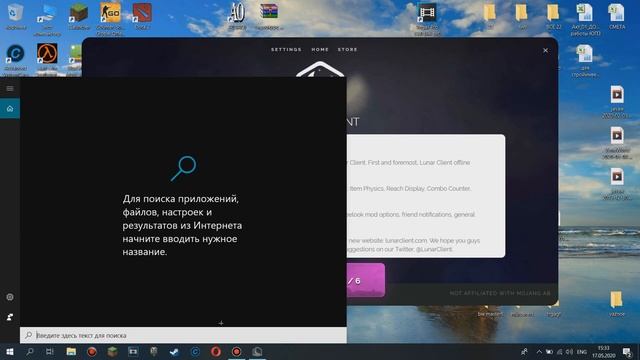This screenshot has height=360, width=640.
Task: Open File Explorer from the taskbar
Action: click(71, 351)
